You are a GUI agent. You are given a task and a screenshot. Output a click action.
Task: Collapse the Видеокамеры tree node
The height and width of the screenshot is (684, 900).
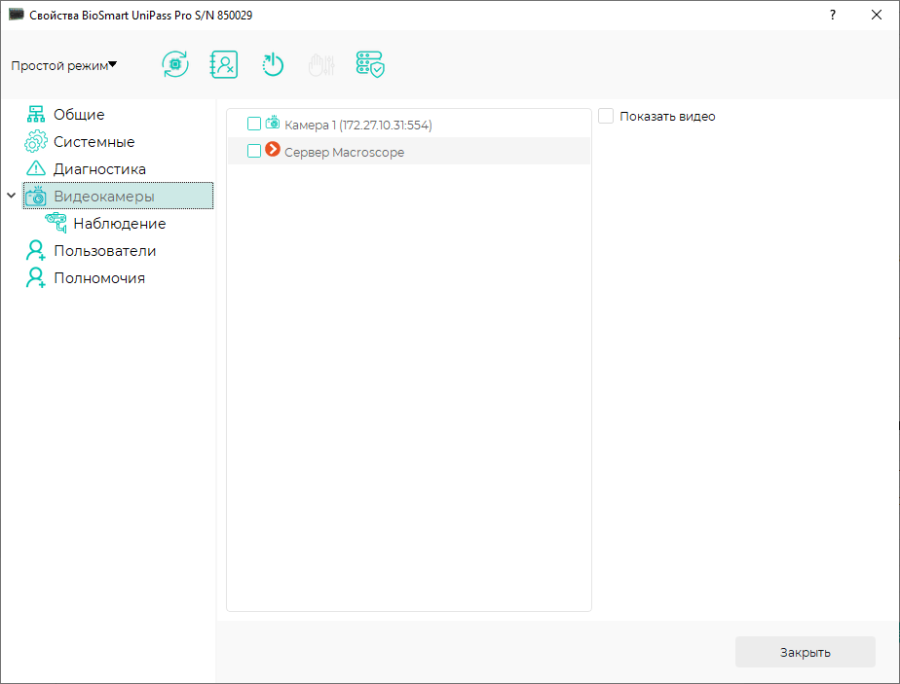(11, 196)
